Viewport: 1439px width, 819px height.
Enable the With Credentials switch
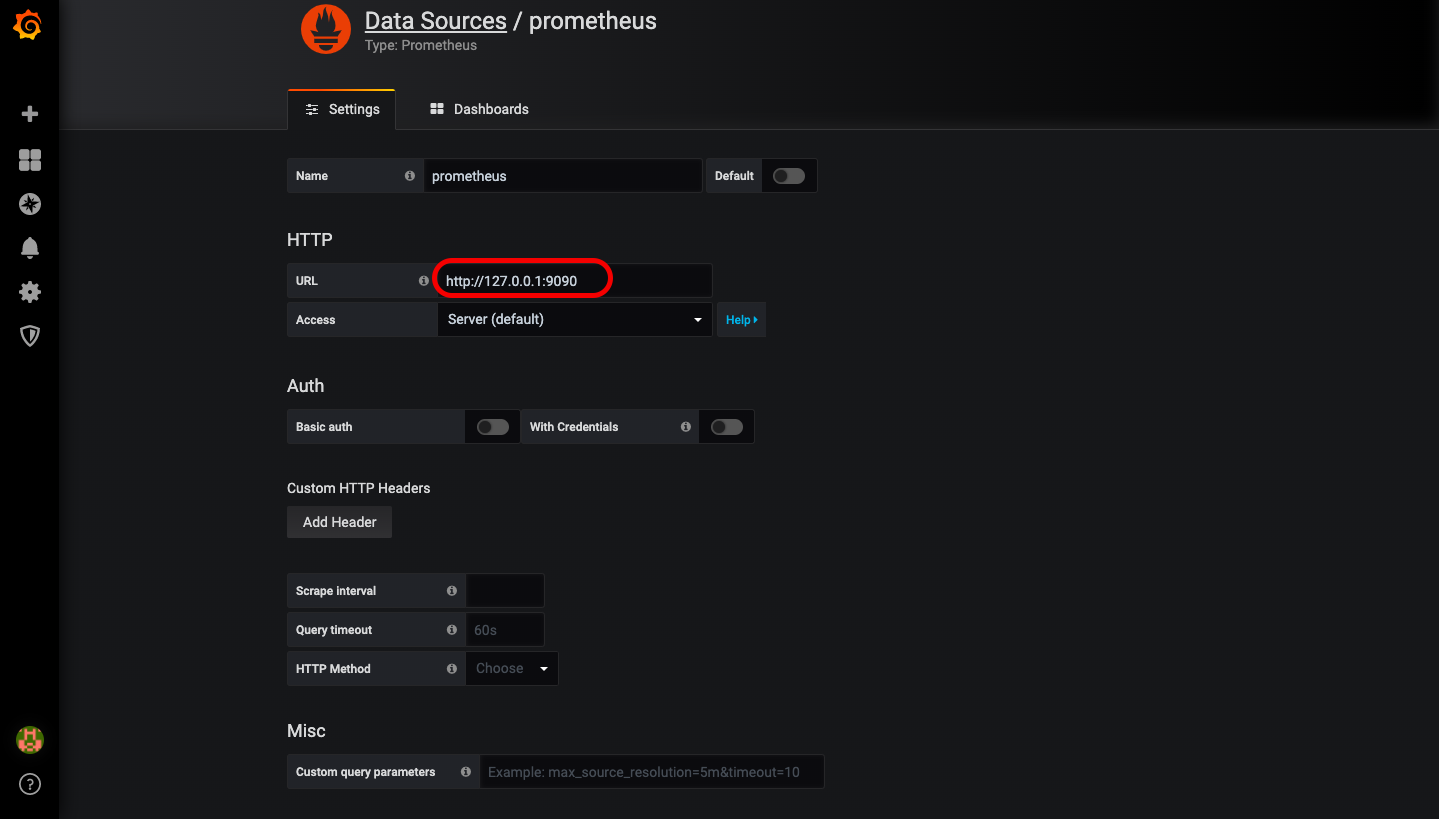click(726, 427)
